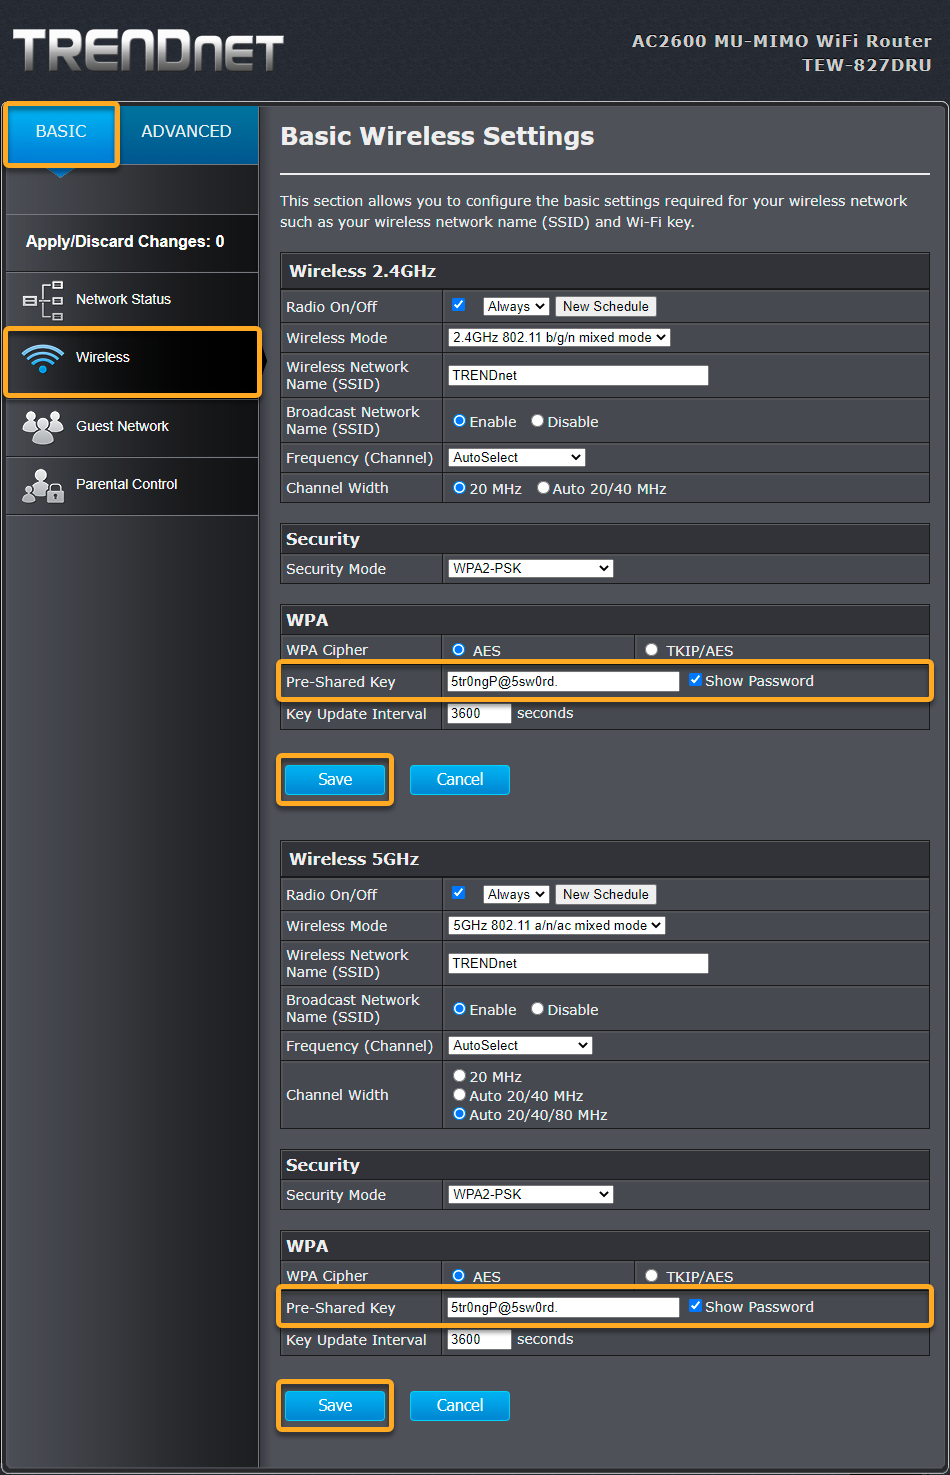Select 5GHz 20 MHz channel width
The image size is (950, 1475).
(460, 1076)
